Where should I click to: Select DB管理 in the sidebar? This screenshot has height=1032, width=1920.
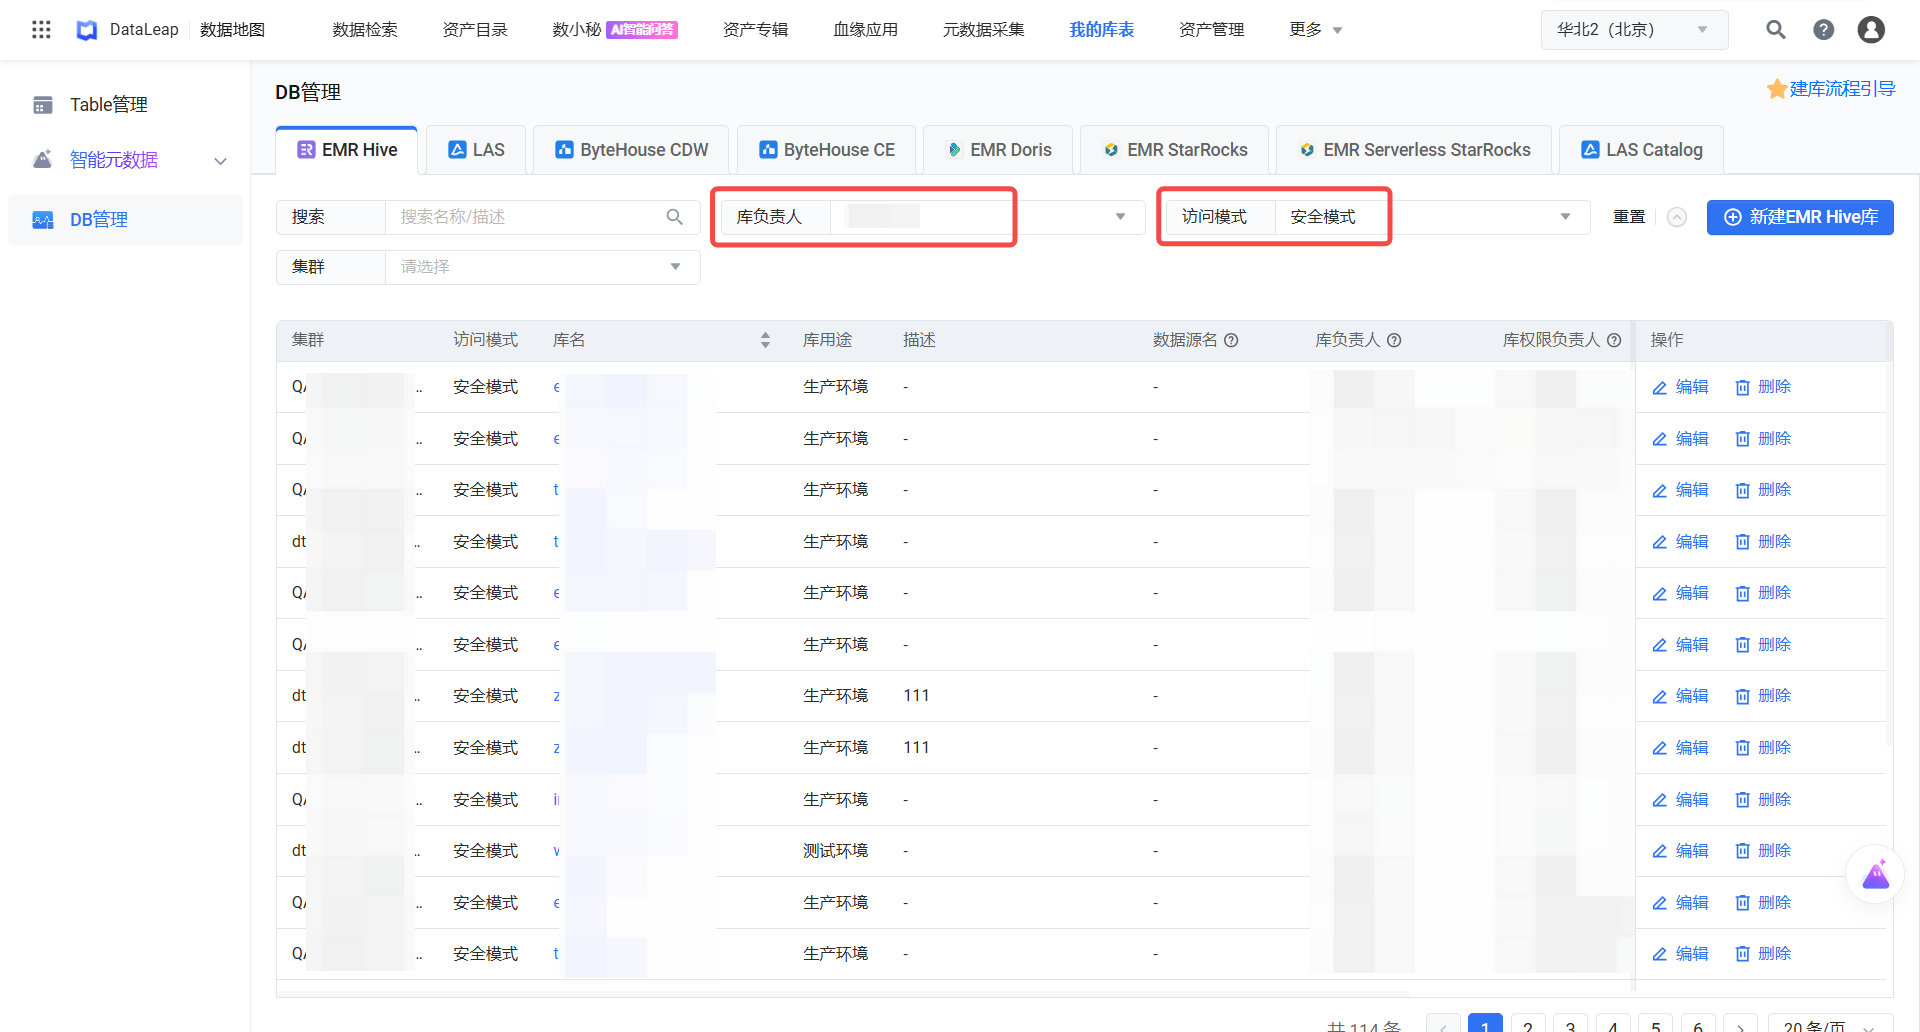point(125,220)
